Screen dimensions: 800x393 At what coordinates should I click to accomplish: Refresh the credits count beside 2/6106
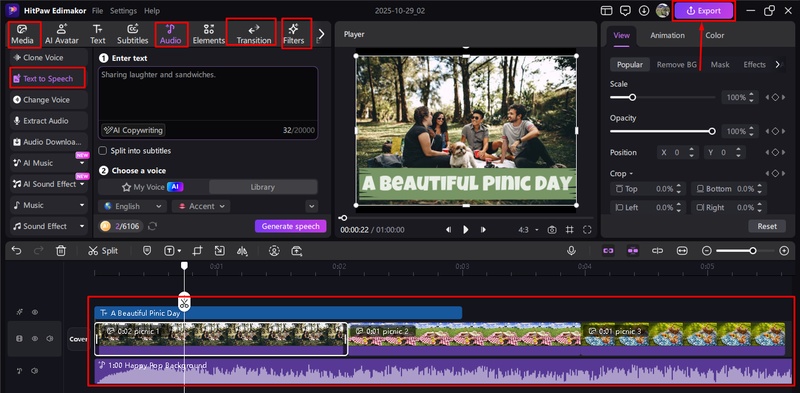(152, 226)
